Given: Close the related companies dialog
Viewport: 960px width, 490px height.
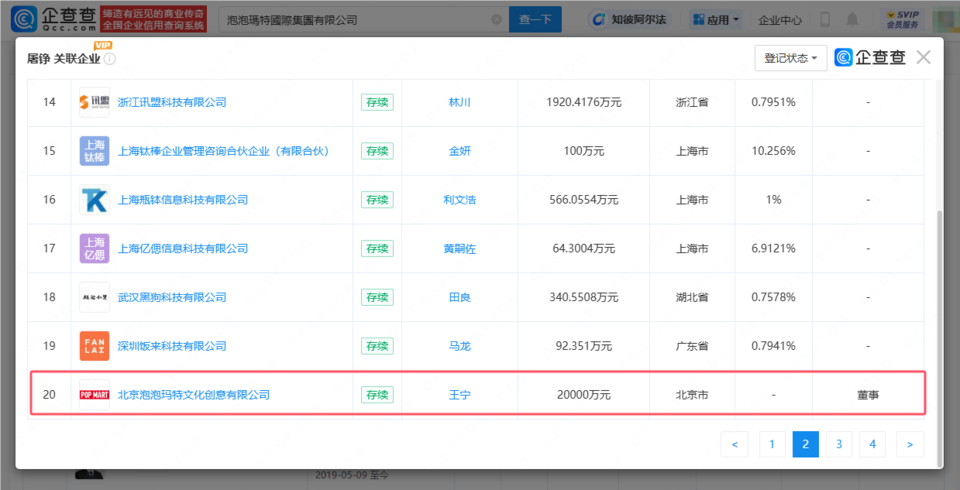Looking at the screenshot, I should (923, 58).
